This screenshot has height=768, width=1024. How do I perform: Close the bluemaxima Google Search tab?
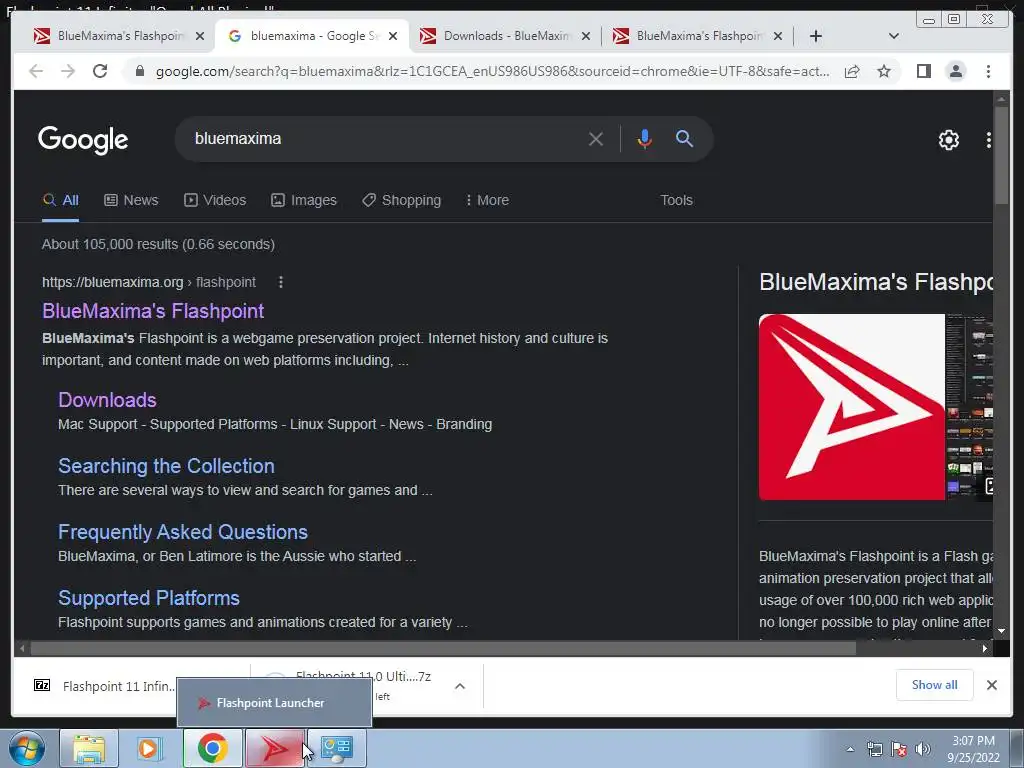tap(392, 36)
